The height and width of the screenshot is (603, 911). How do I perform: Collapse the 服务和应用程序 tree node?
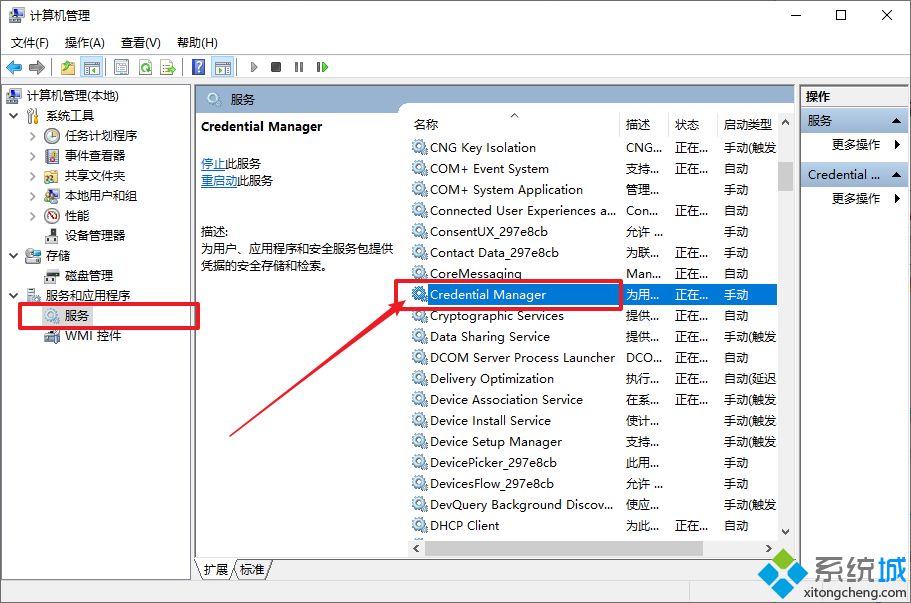click(14, 296)
